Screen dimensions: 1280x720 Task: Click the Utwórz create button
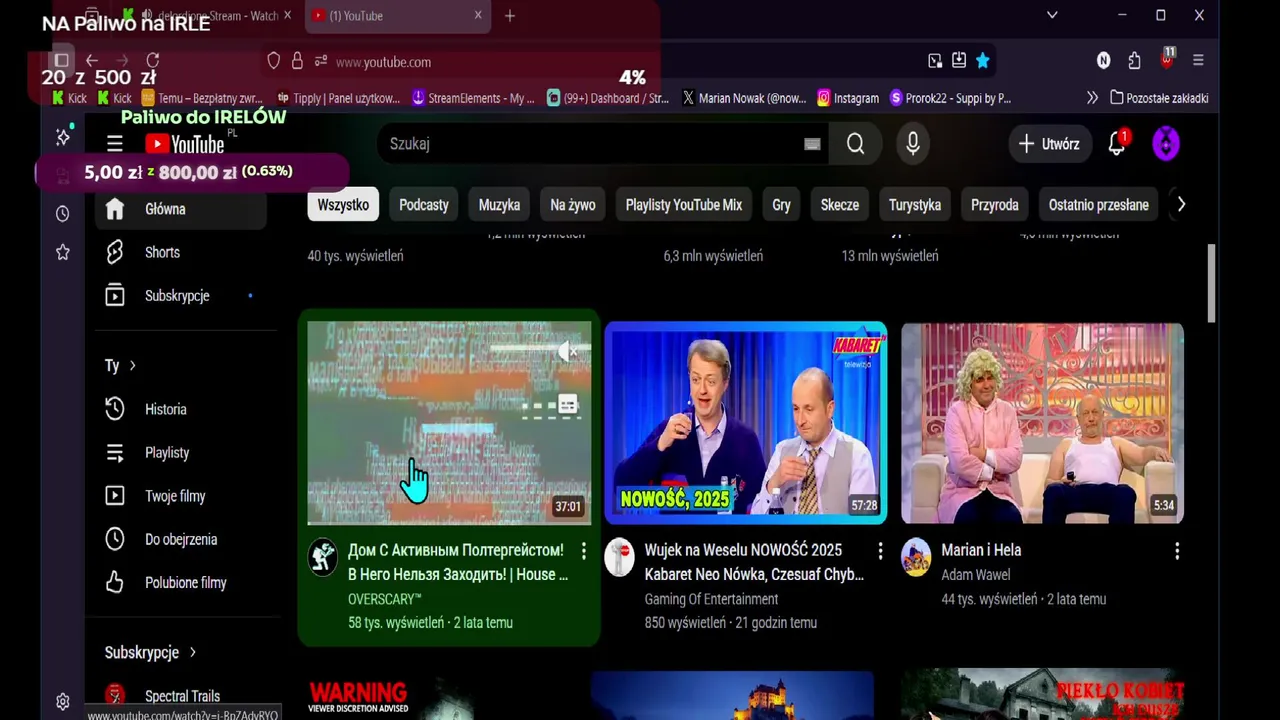(1048, 144)
